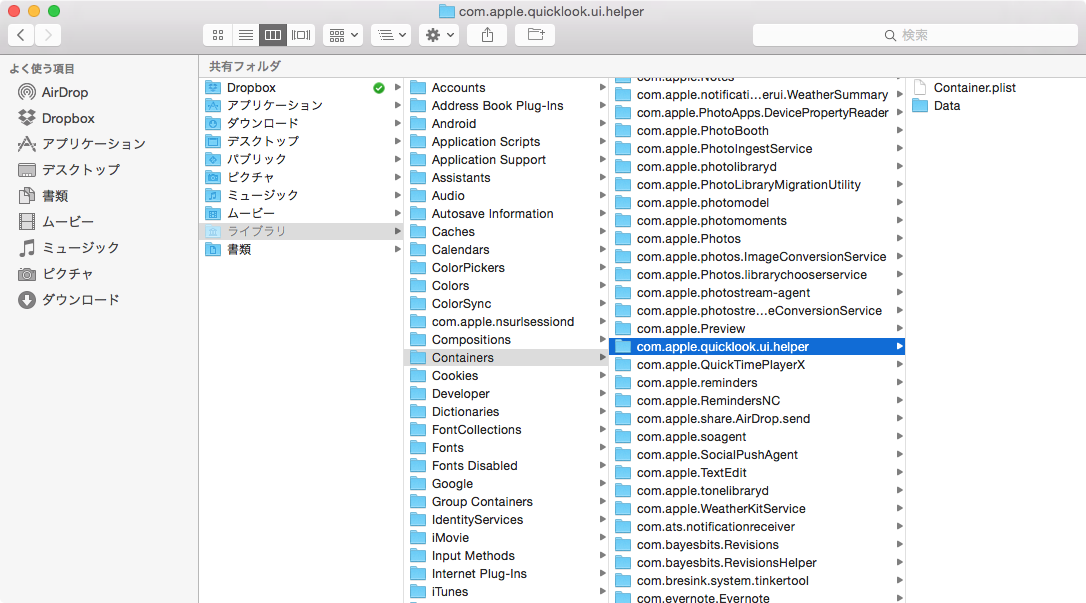Go back with the left arrow button
The image size is (1086, 603).
coord(21,35)
